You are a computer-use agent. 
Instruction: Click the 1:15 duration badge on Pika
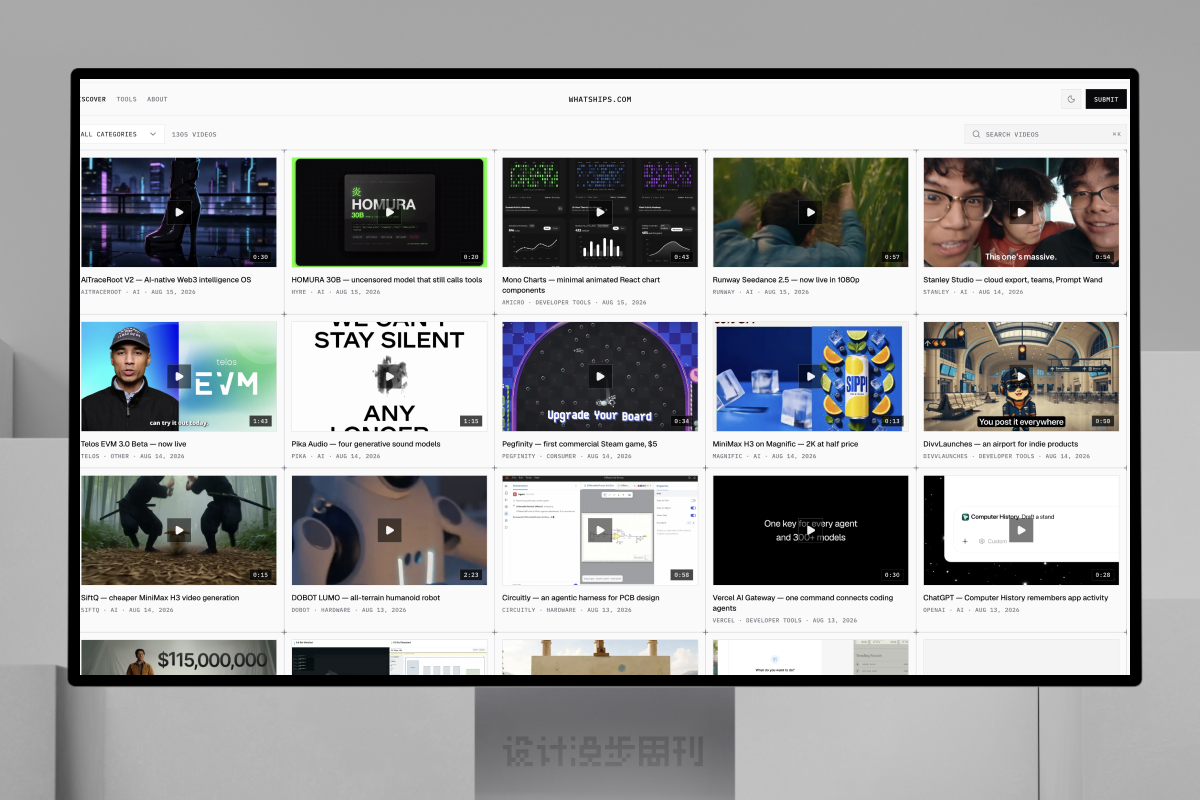(470, 421)
